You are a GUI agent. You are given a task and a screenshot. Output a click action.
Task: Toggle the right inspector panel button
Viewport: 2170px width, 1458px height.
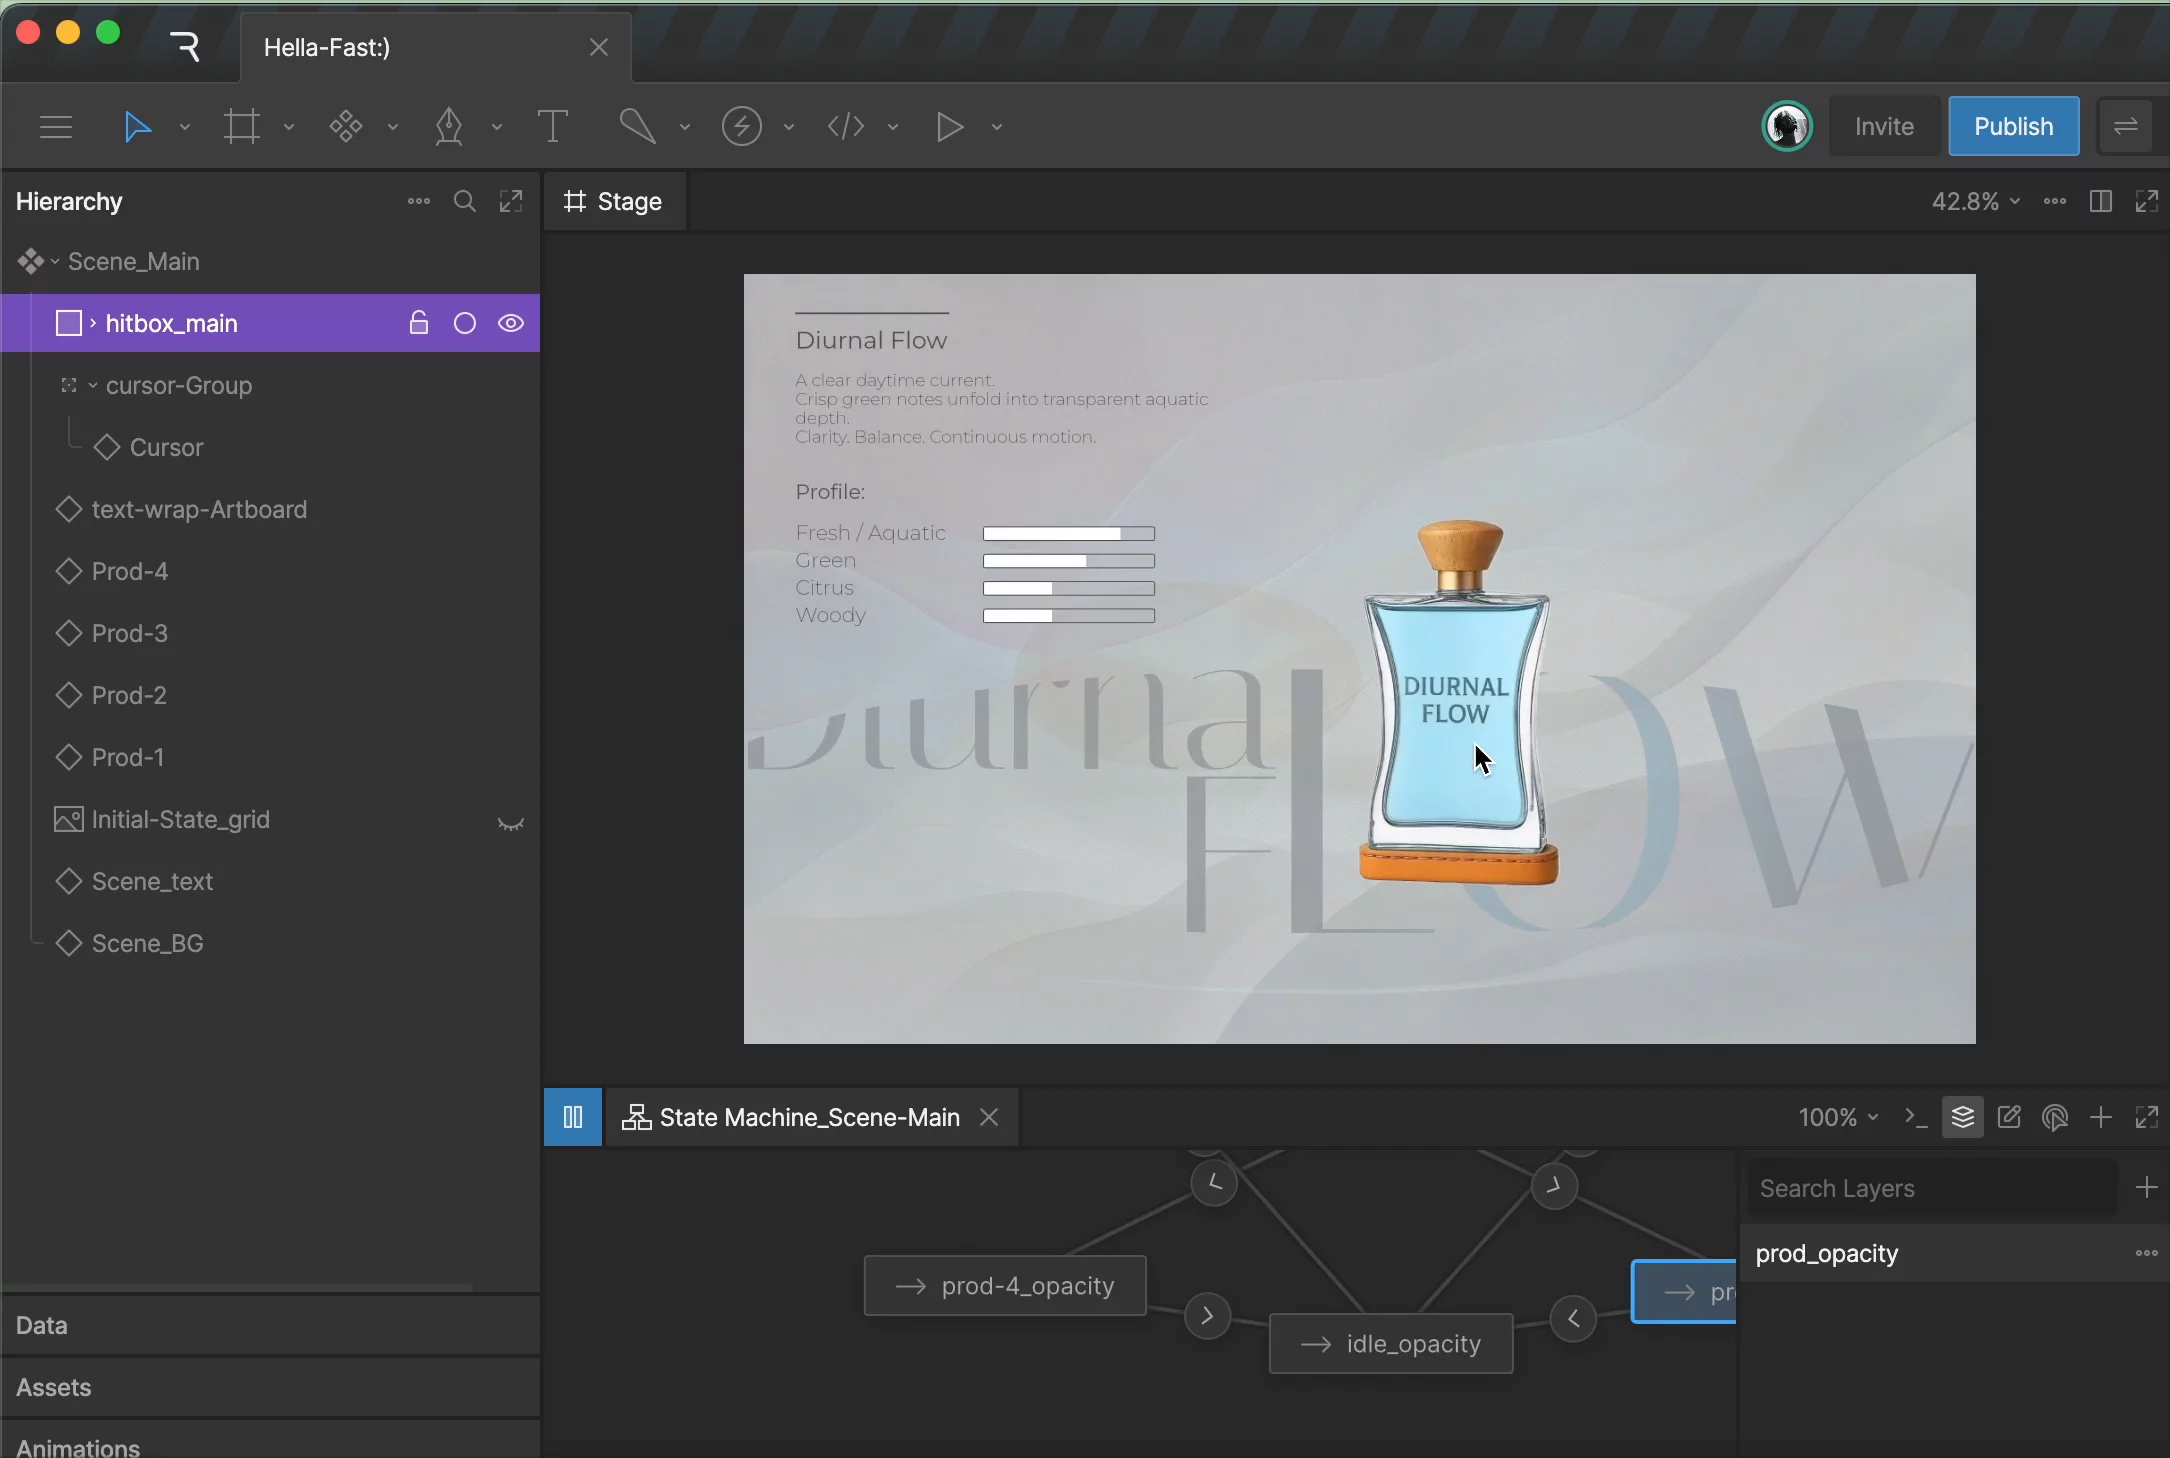coord(2126,127)
